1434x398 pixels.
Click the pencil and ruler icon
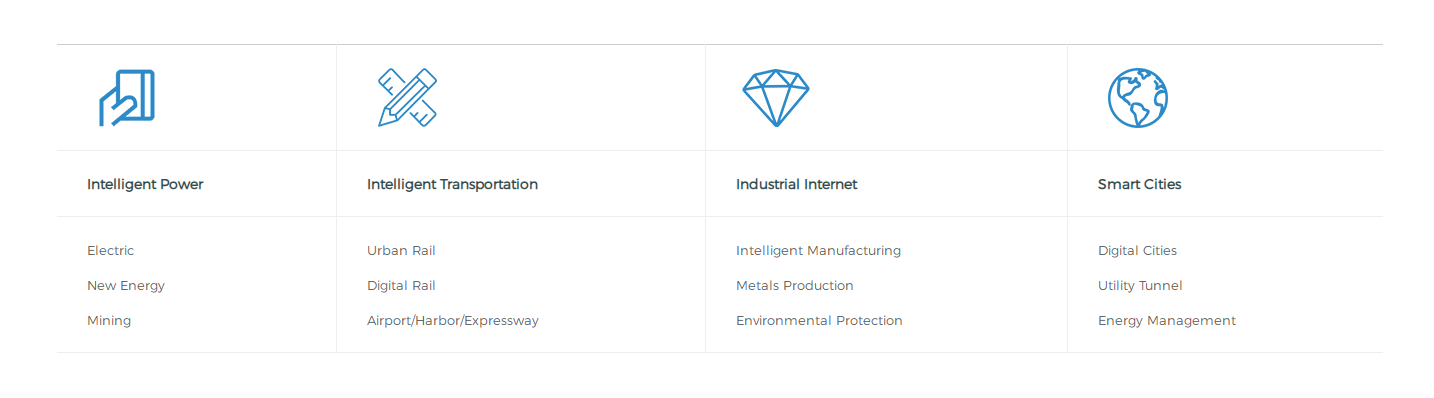407,98
